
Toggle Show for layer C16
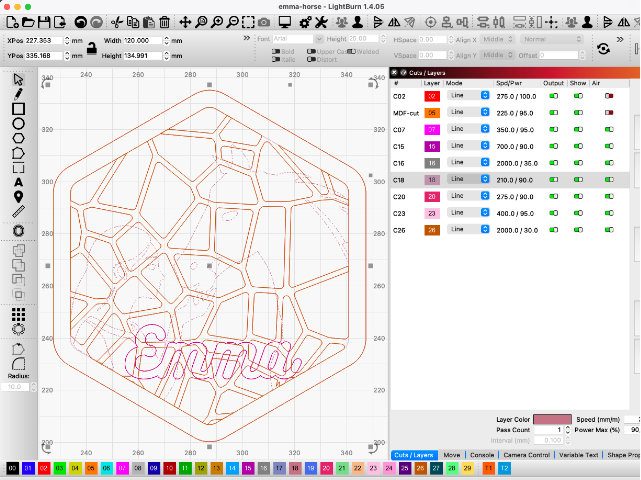(578, 163)
